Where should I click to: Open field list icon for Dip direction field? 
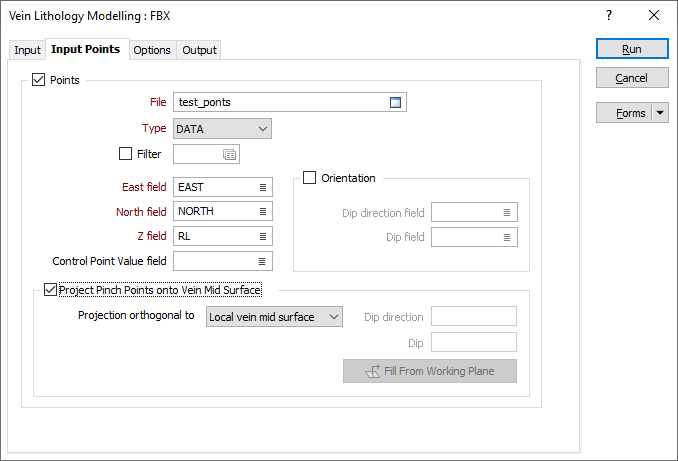click(x=507, y=212)
